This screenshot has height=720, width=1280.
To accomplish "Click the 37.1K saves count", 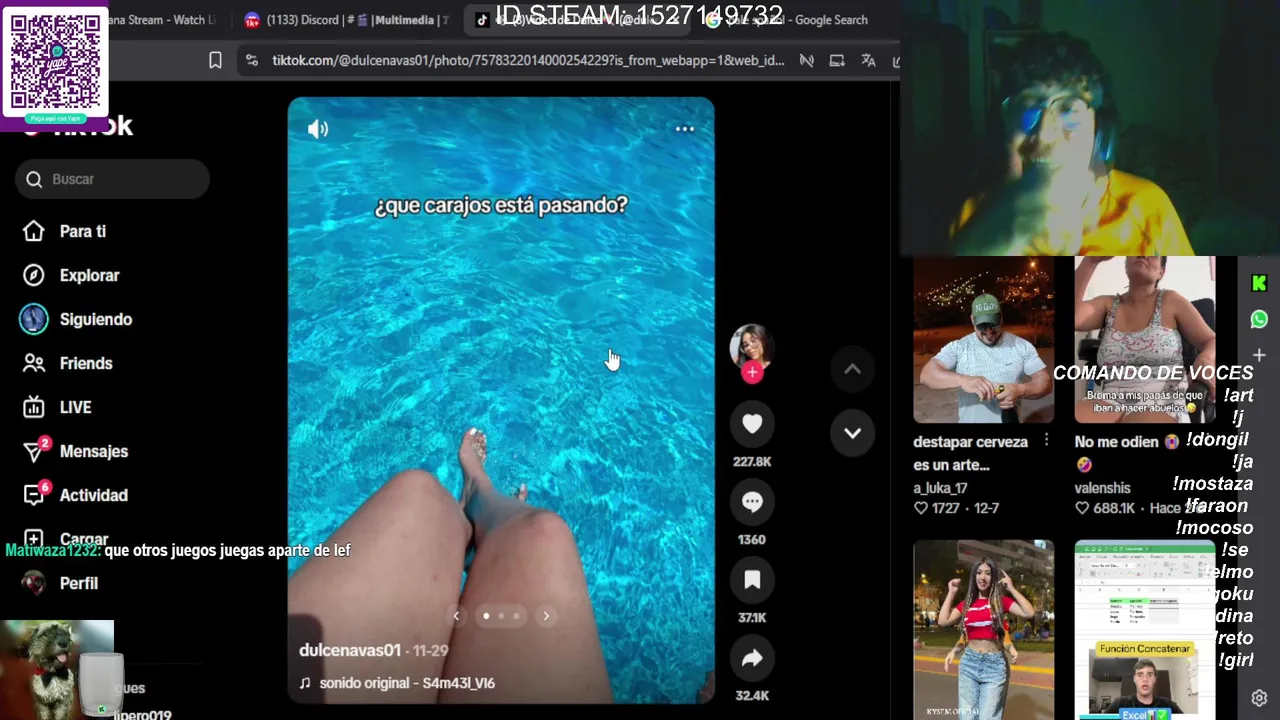I will (x=752, y=618).
